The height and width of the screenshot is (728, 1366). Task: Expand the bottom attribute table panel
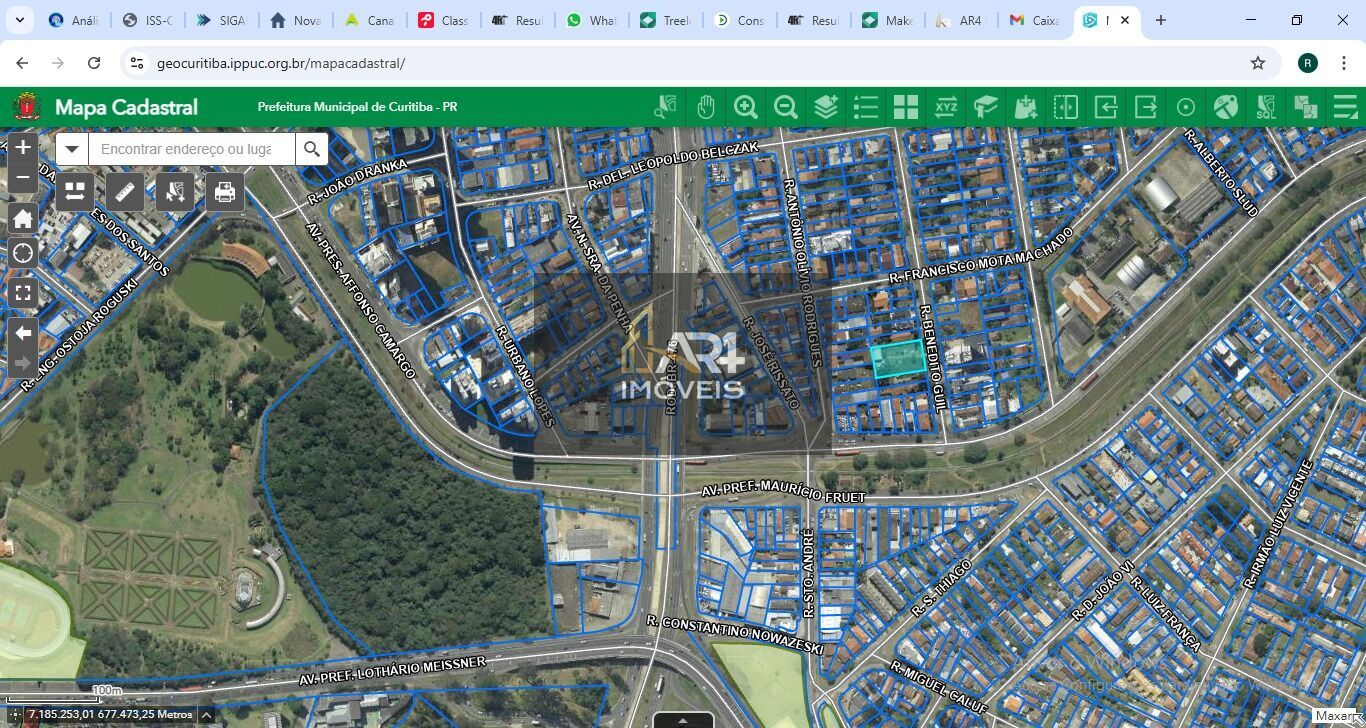tap(683, 720)
